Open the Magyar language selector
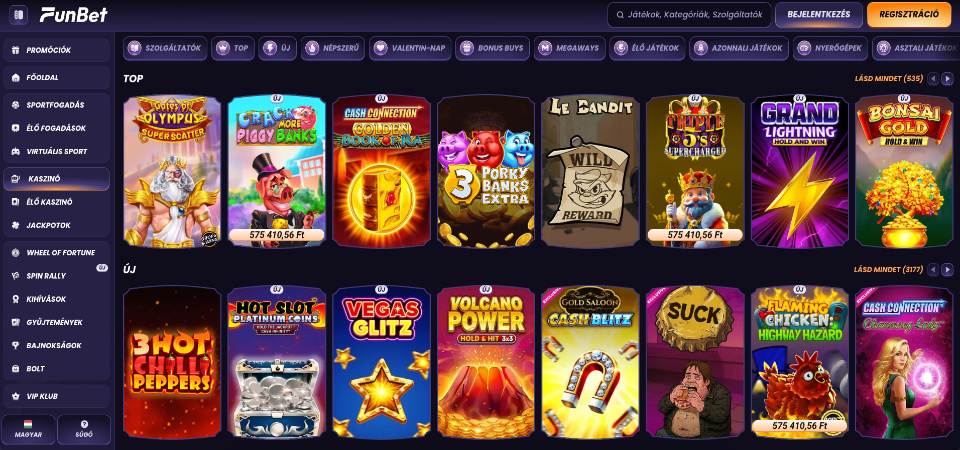The image size is (960, 450). (x=29, y=429)
